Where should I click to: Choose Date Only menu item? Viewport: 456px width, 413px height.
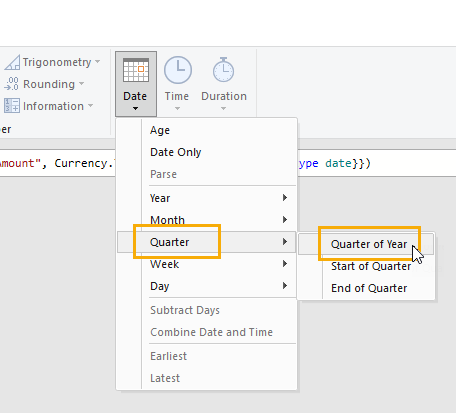pyautogui.click(x=206, y=152)
